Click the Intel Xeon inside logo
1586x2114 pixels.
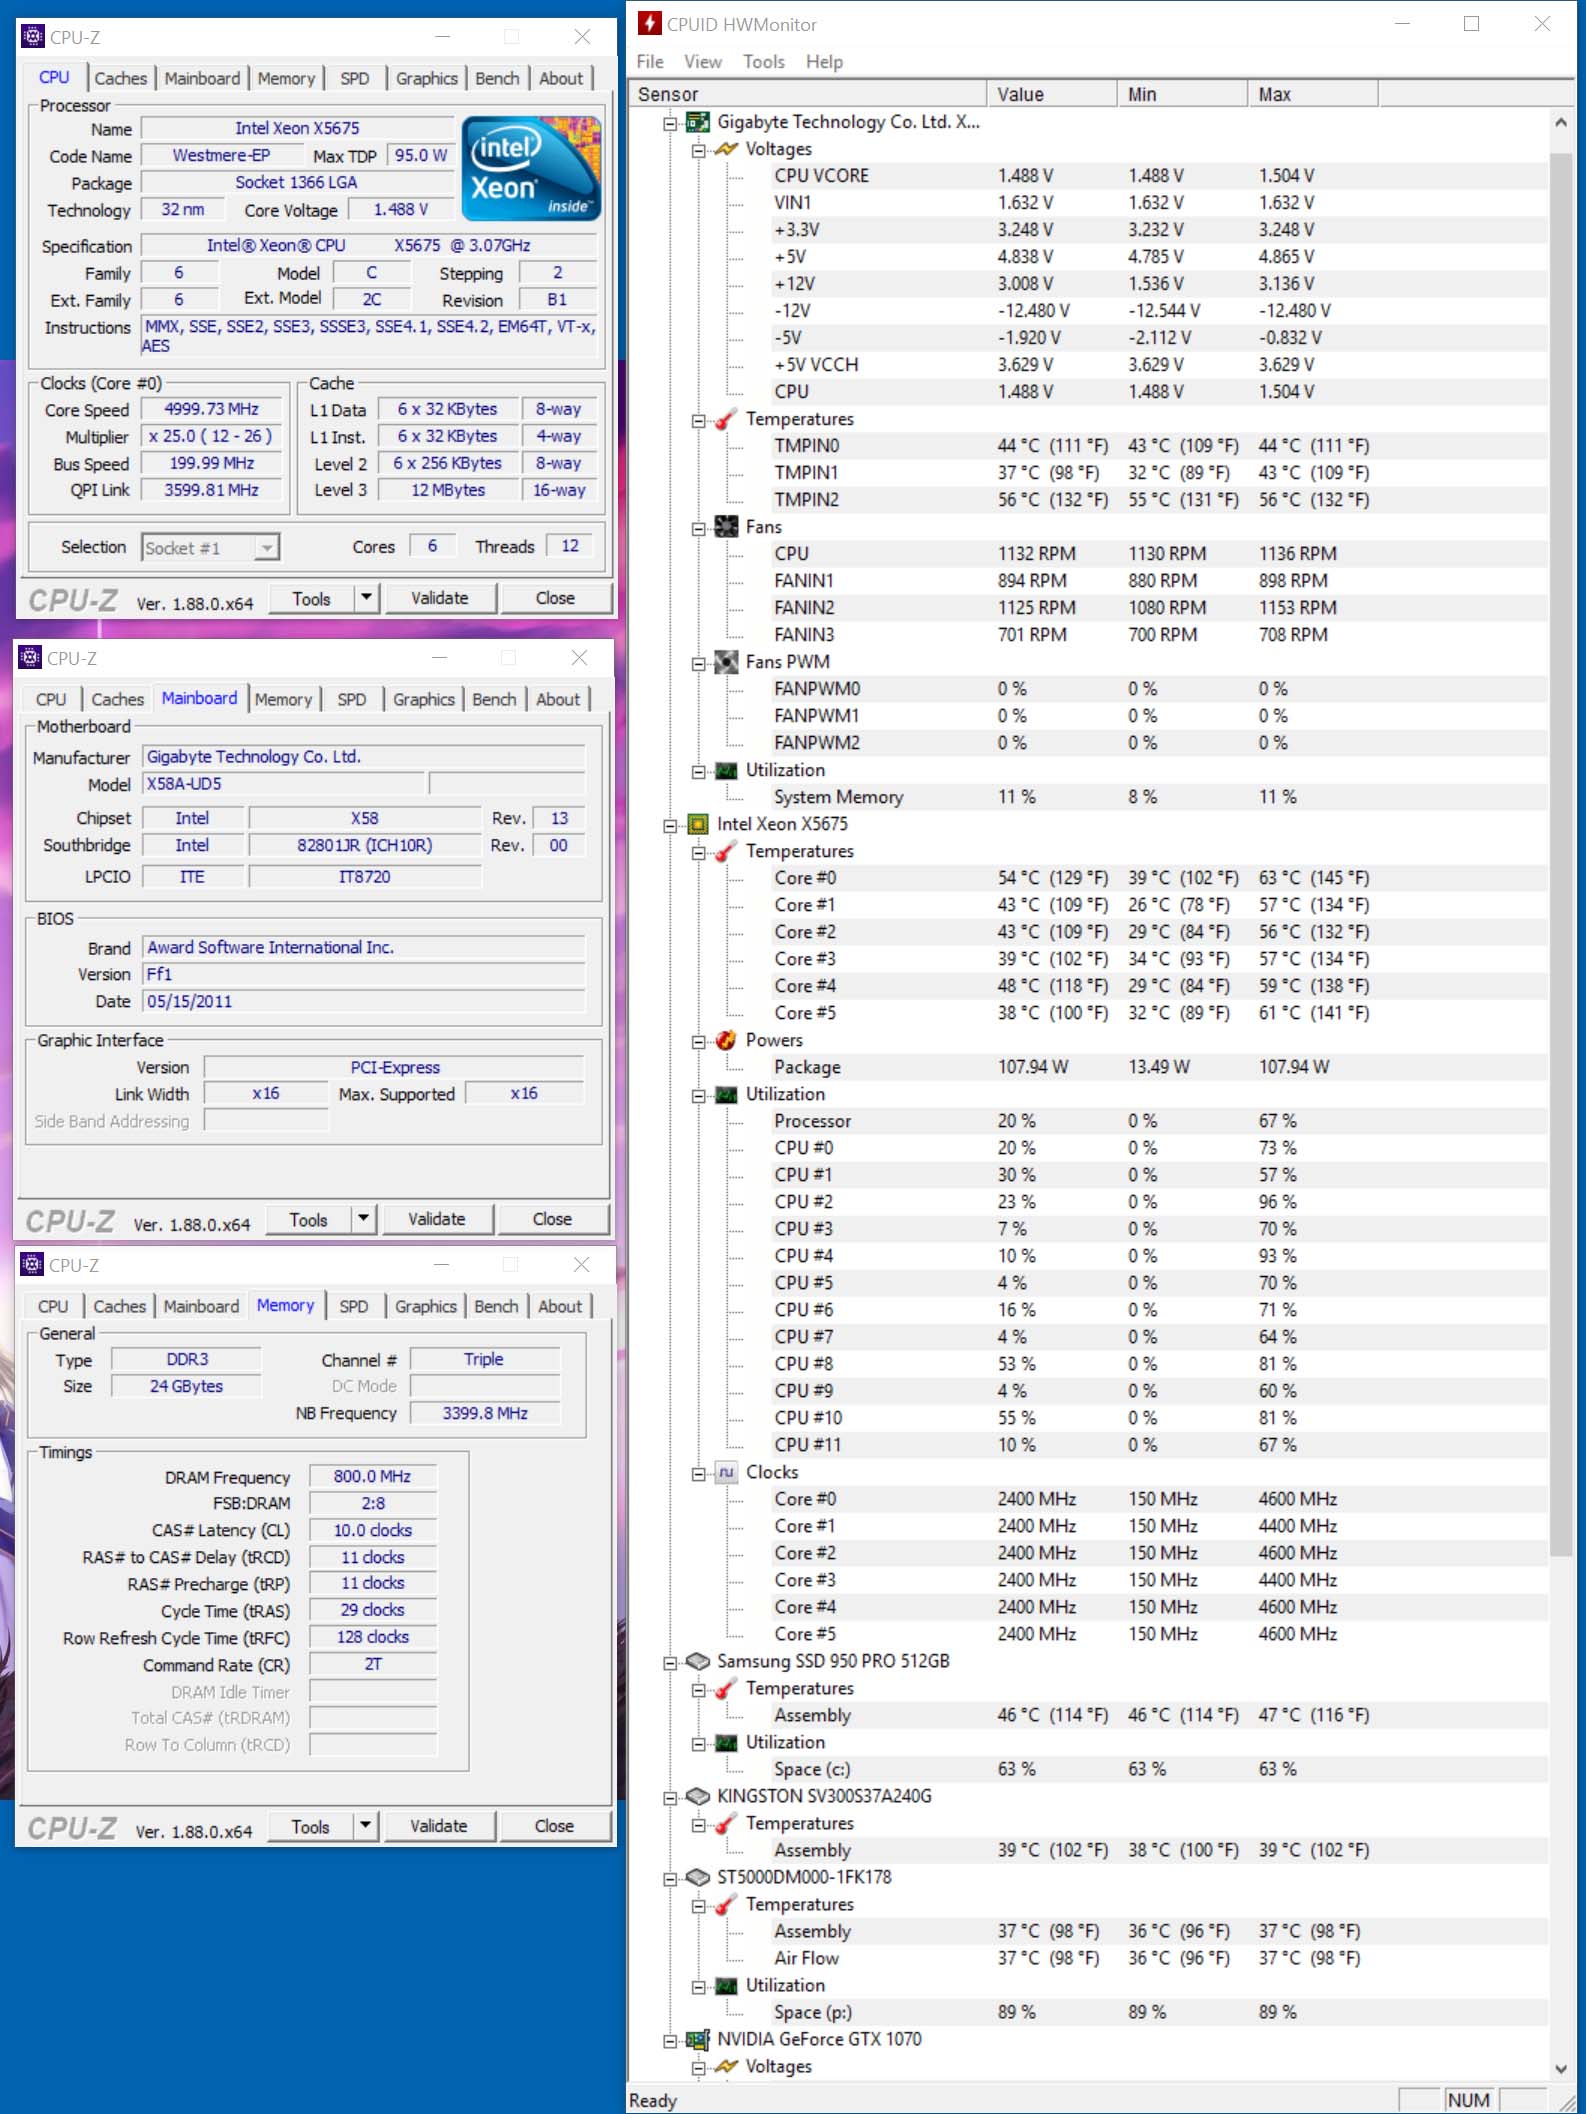[531, 168]
